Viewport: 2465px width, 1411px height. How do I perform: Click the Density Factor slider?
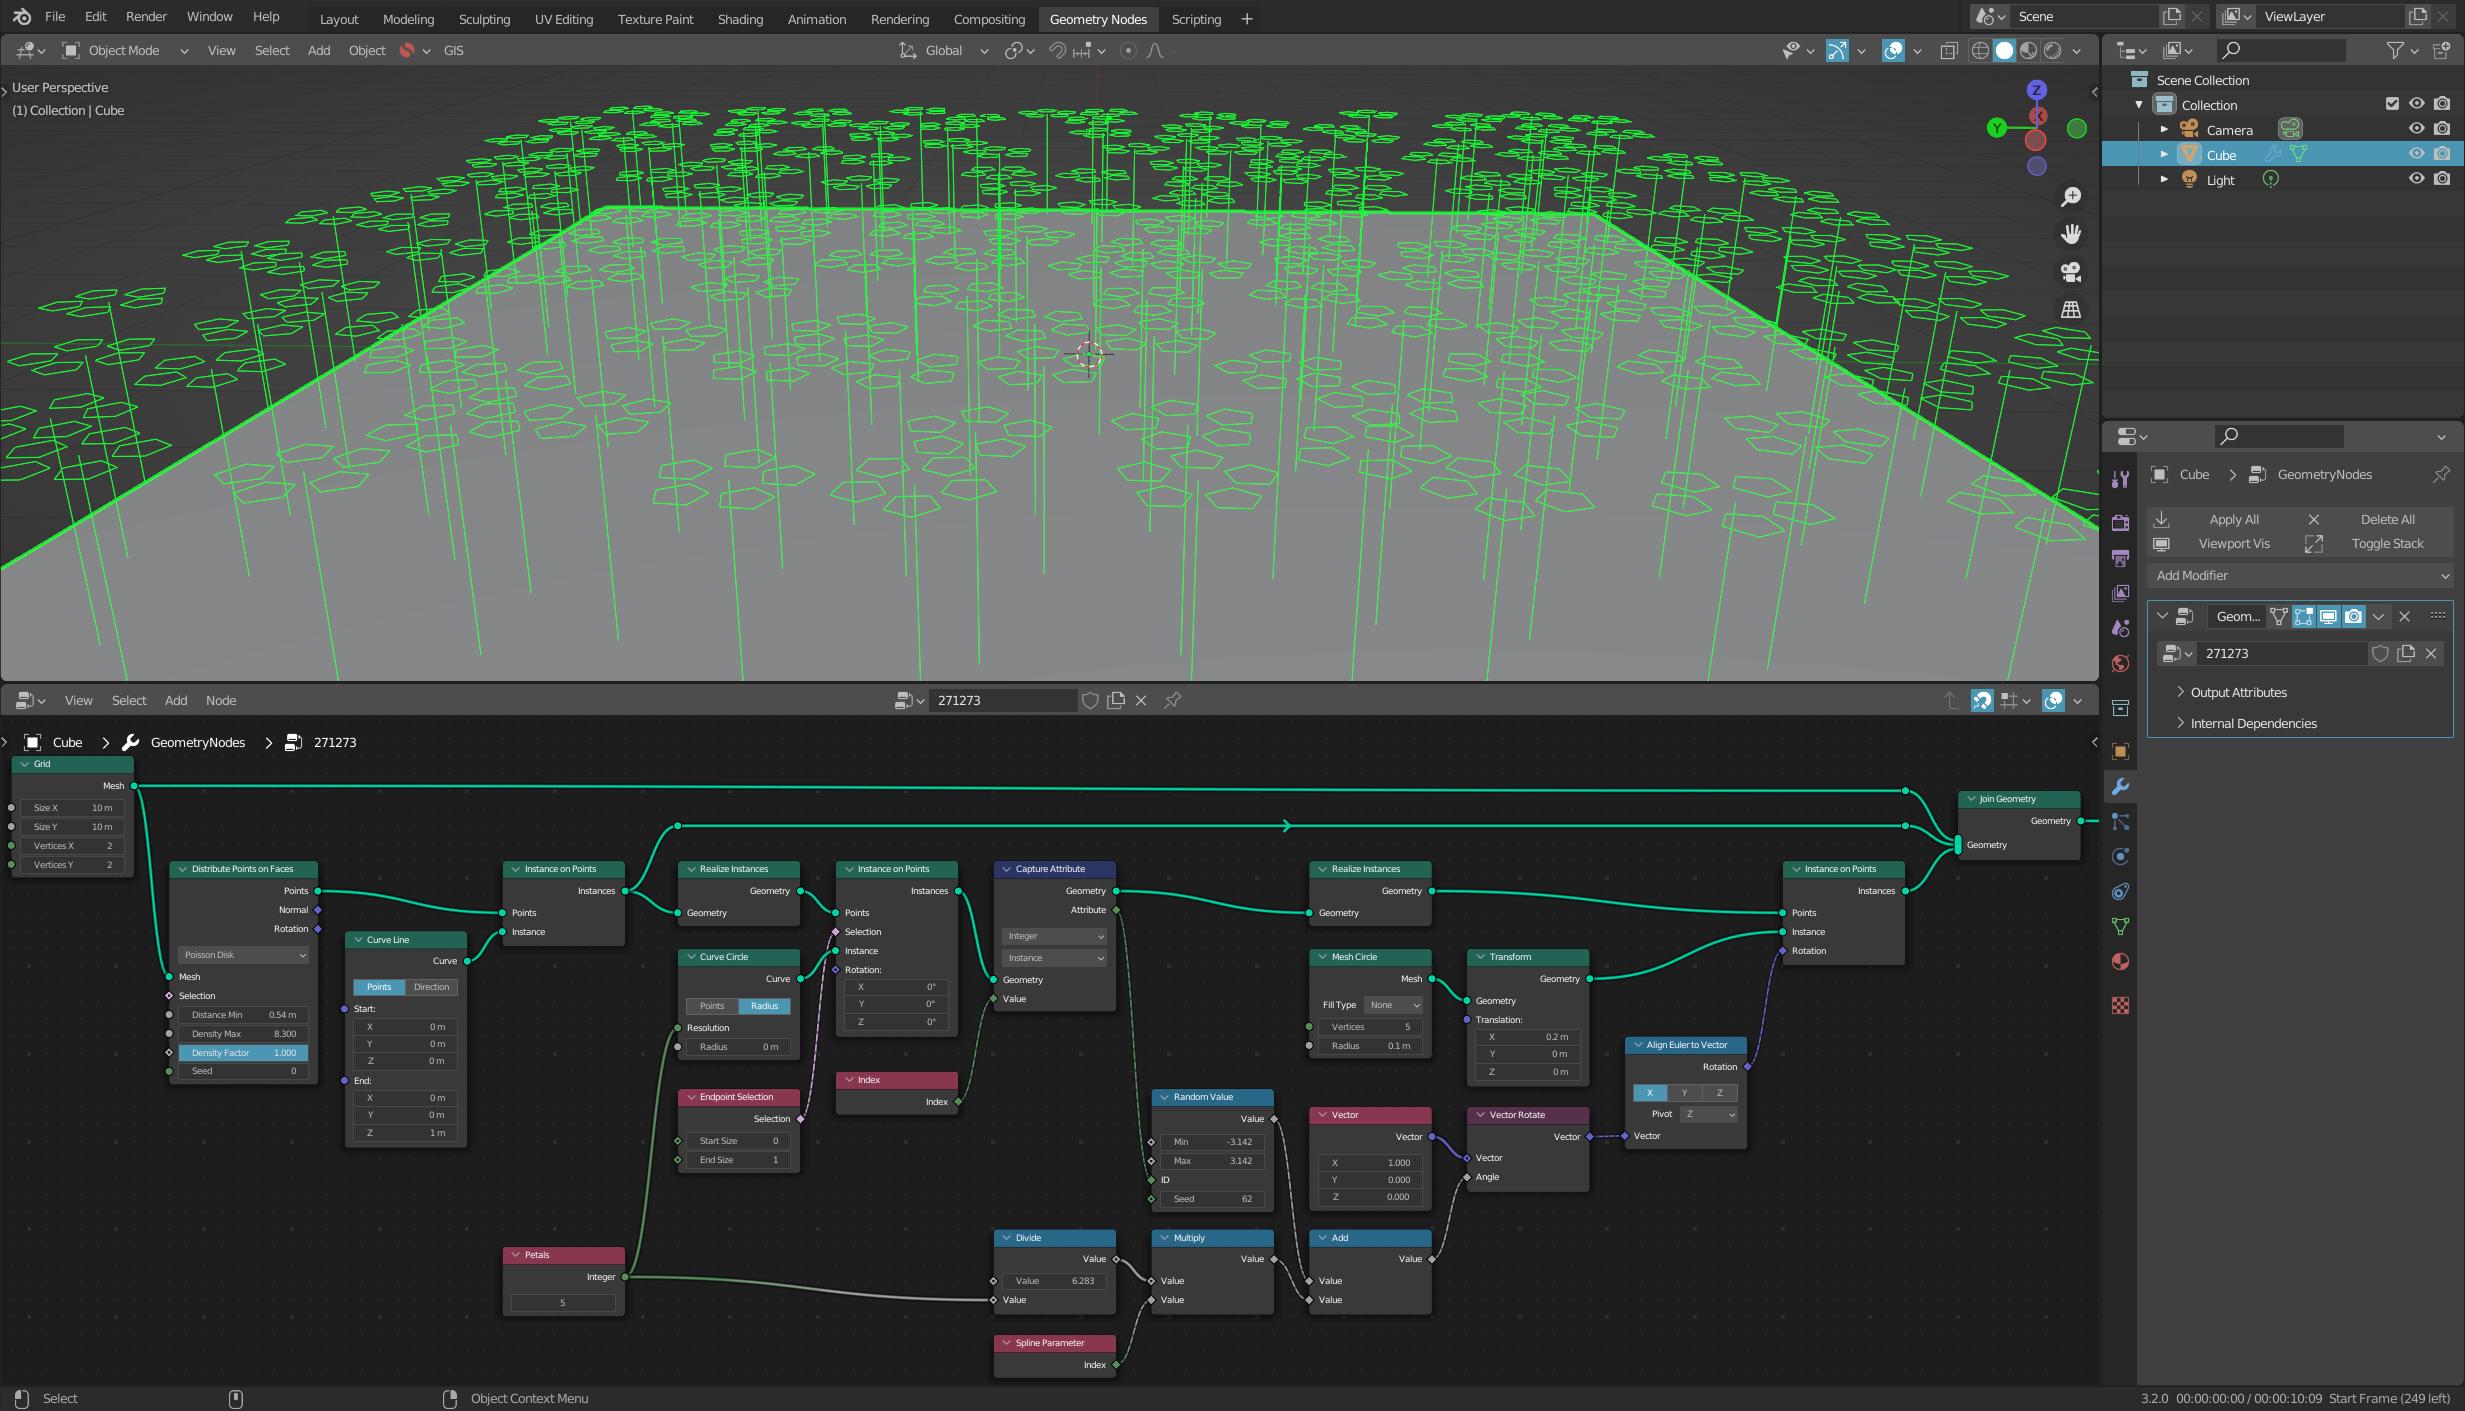[243, 1052]
